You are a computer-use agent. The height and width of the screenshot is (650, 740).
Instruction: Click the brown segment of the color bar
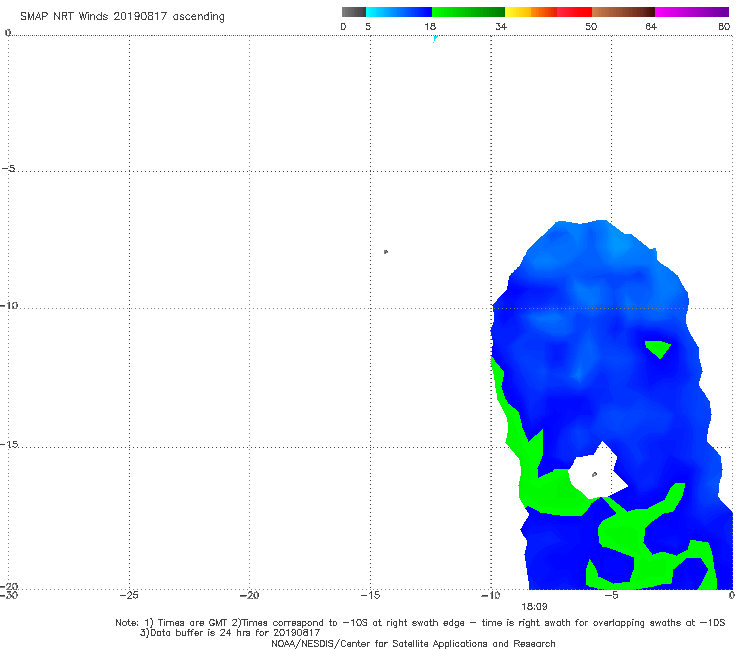click(x=623, y=12)
